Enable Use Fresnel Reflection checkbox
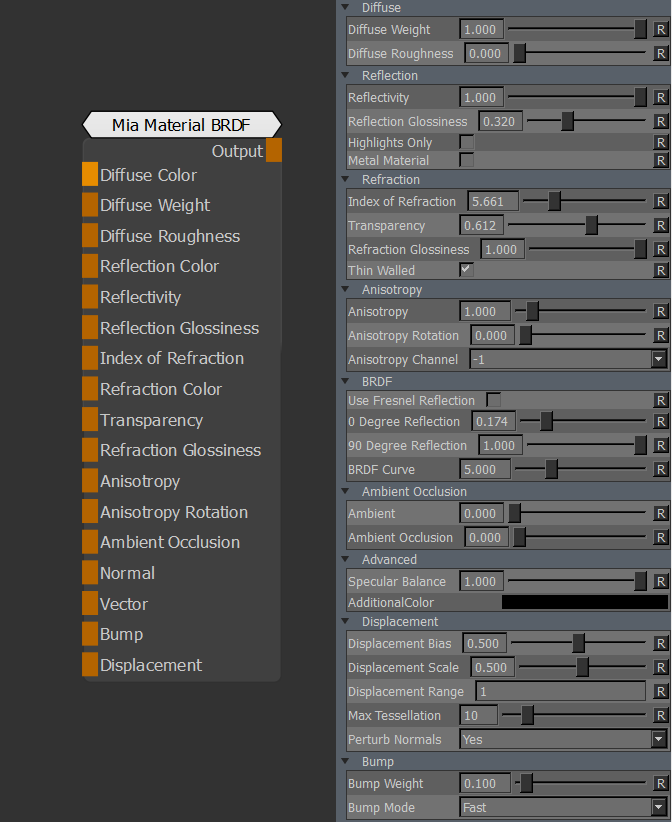The width and height of the screenshot is (672, 822). (x=494, y=400)
